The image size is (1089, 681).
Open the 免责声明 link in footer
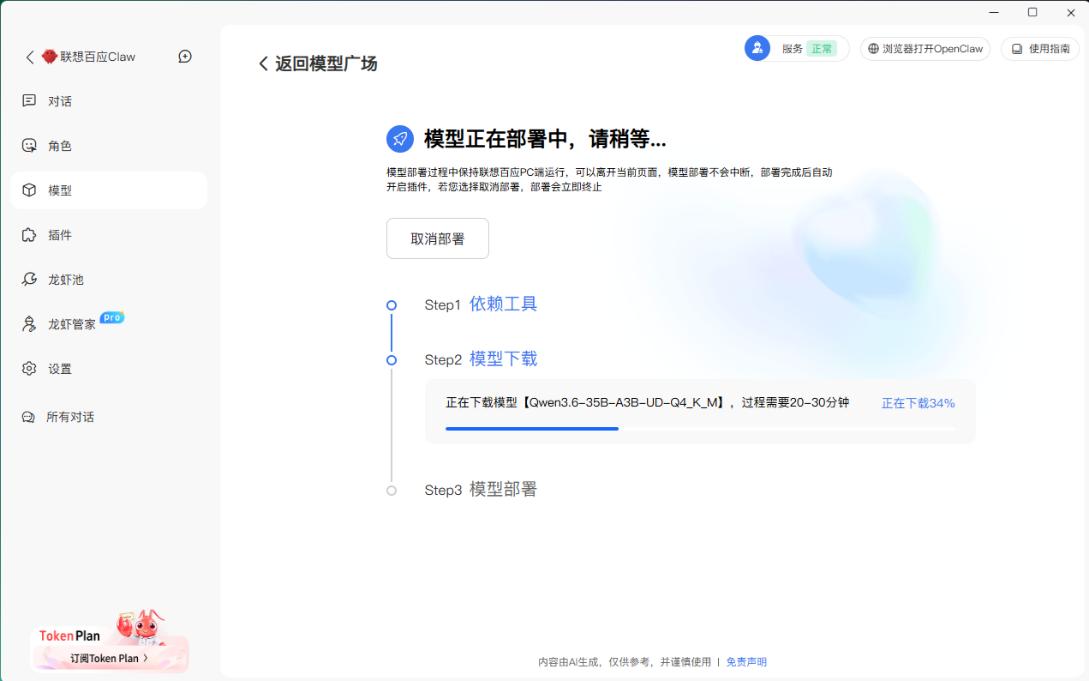[747, 662]
